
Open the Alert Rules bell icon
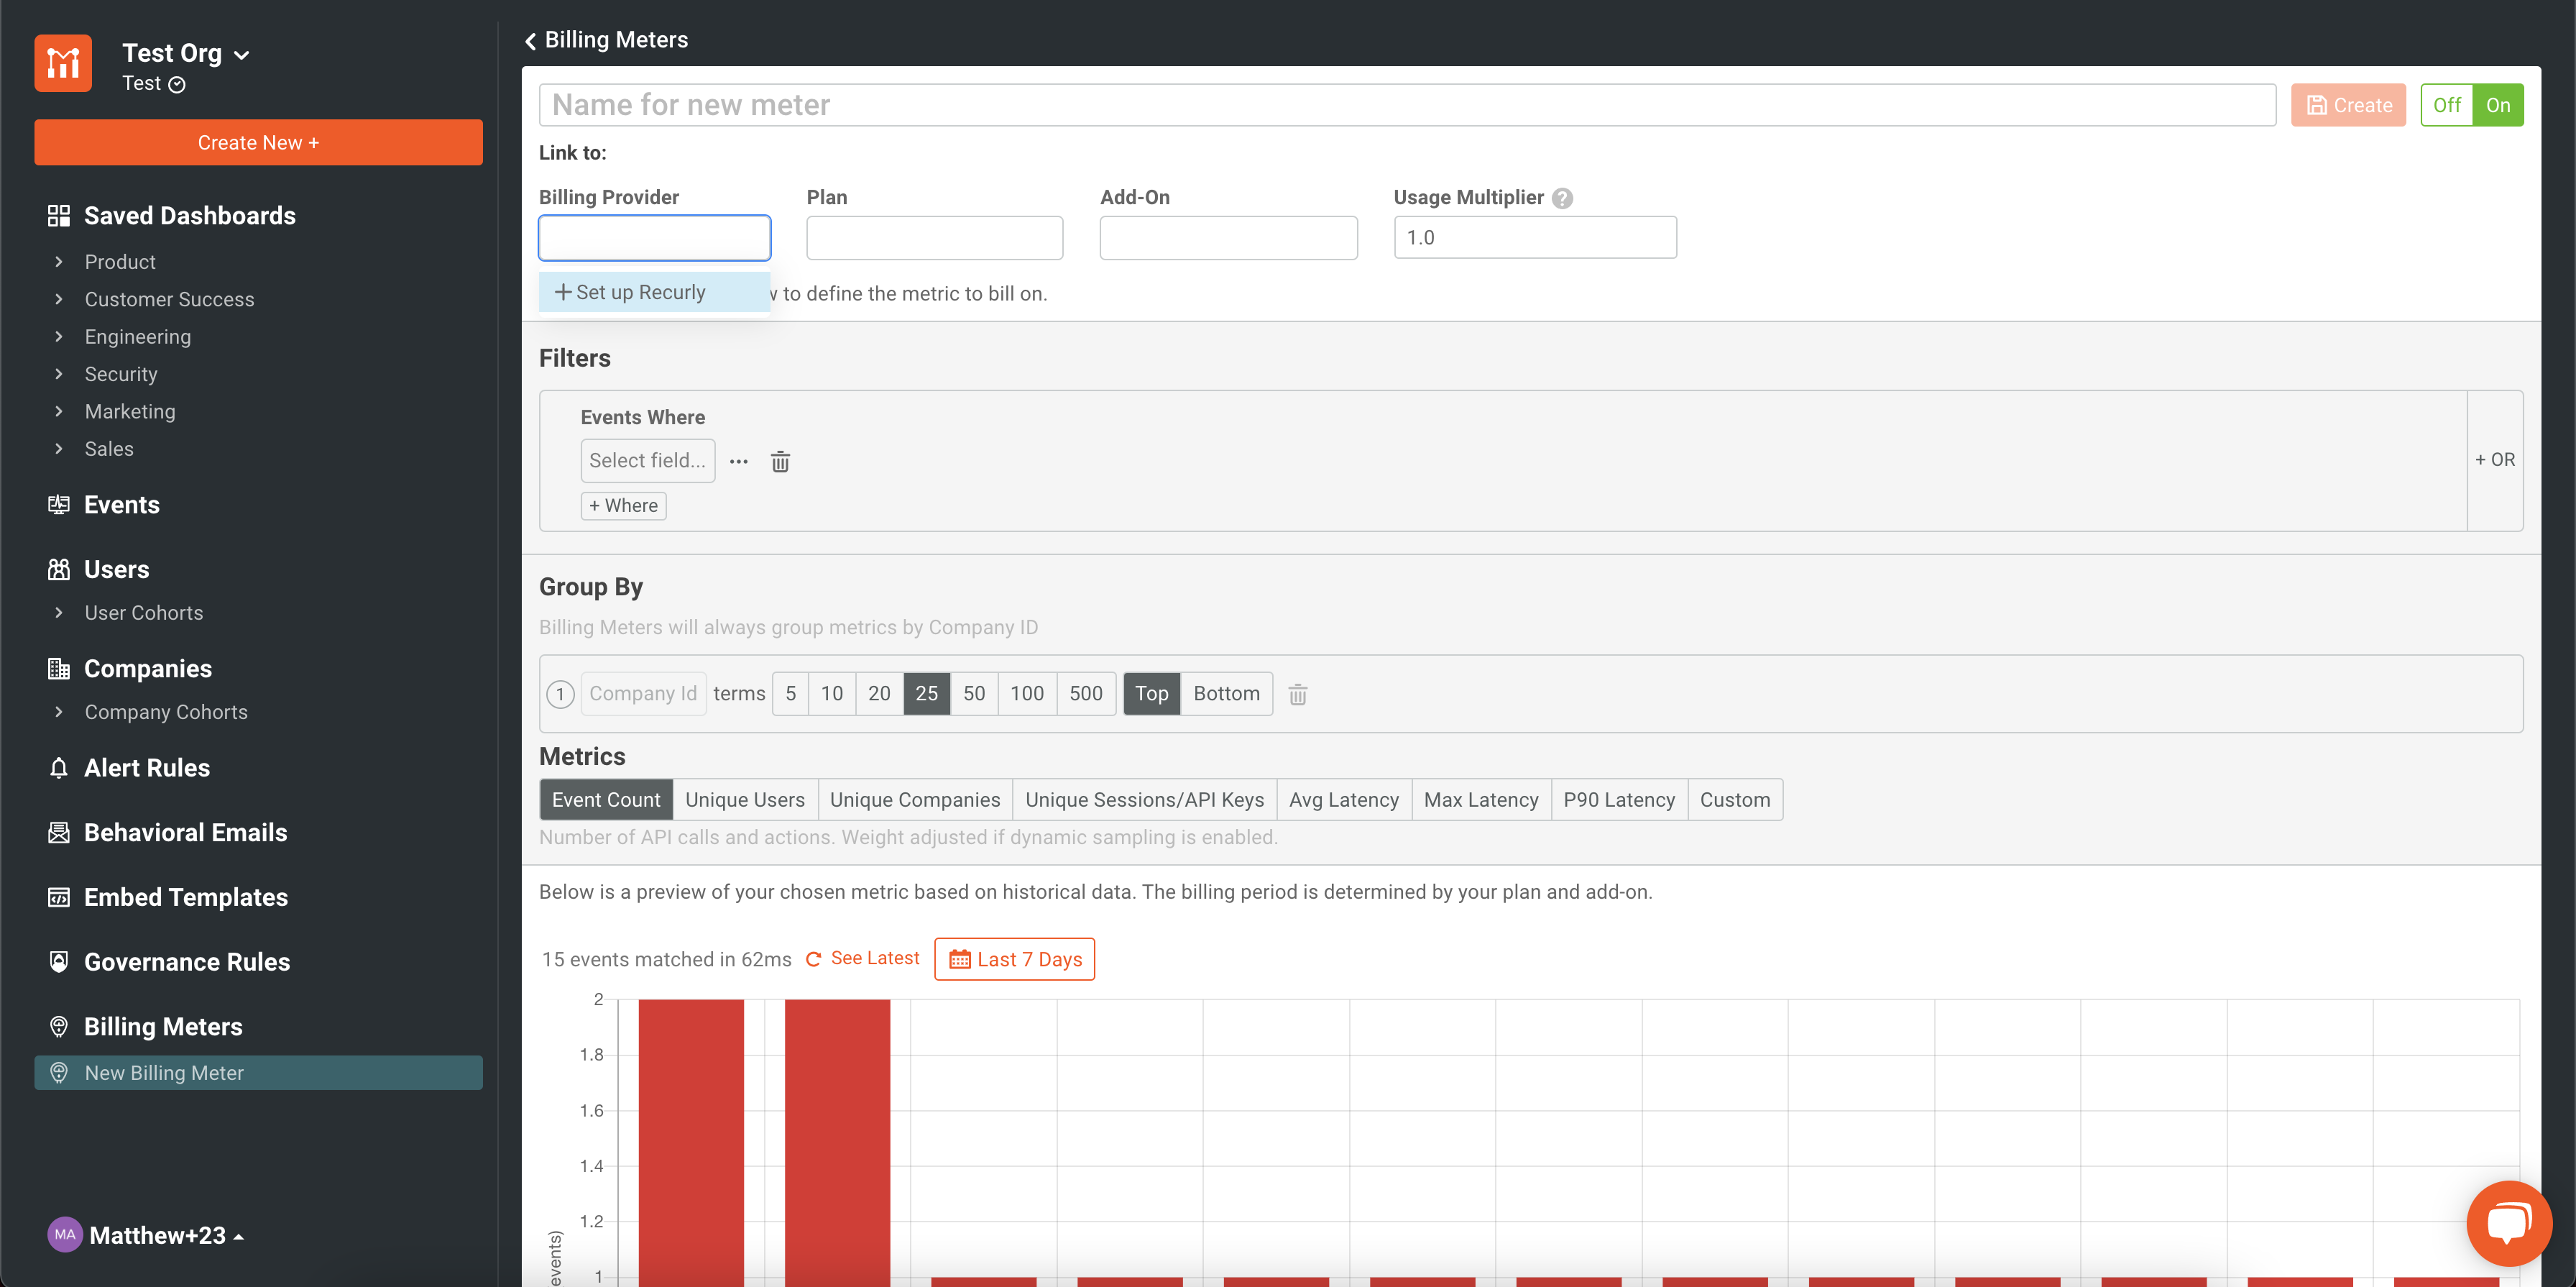pyautogui.click(x=59, y=767)
